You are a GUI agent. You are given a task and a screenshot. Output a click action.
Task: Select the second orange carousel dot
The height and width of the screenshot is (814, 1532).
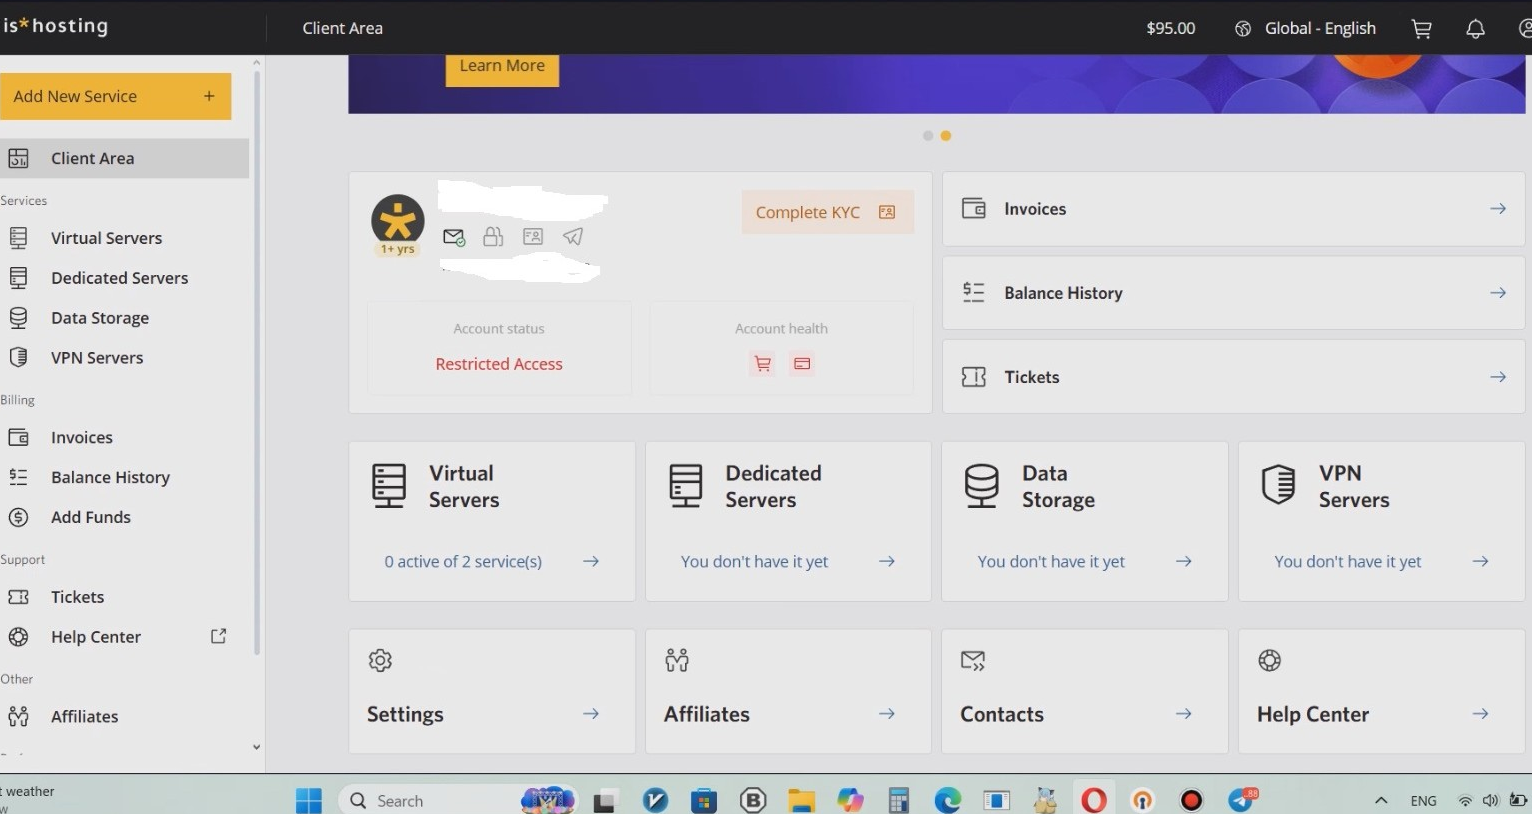pos(946,136)
